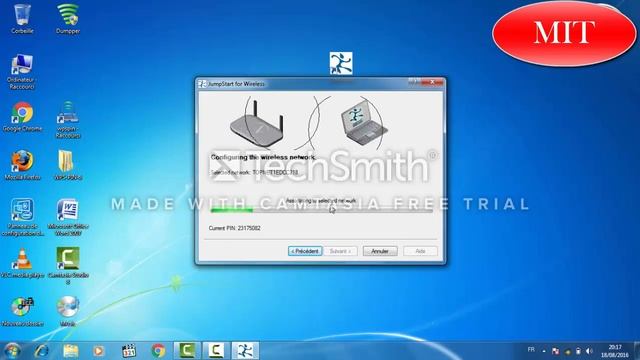The image size is (640, 360).
Task: Open the clock showing 20:17
Action: point(615,351)
